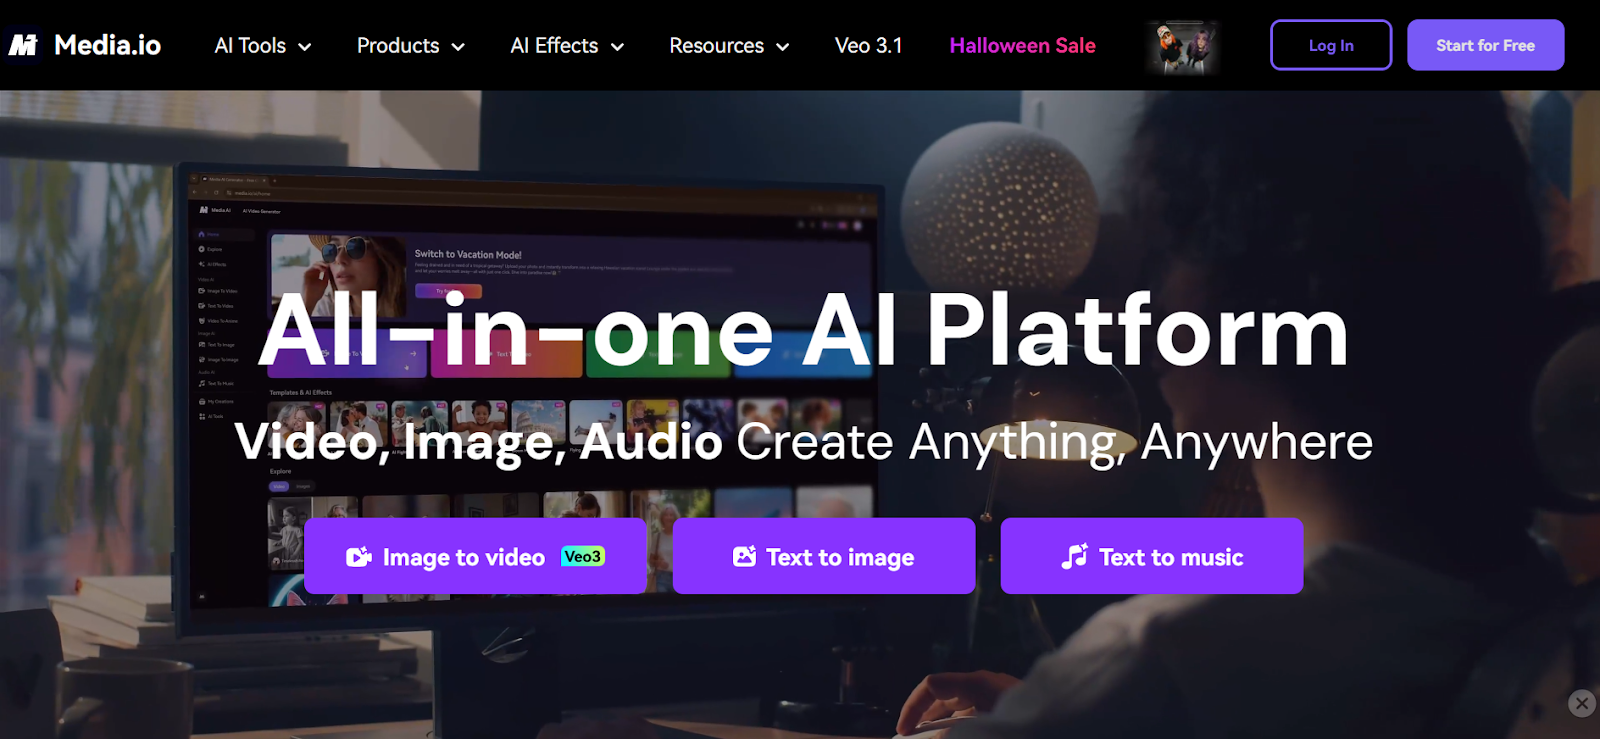Expand the AI Effects chevron arrow

(x=617, y=47)
